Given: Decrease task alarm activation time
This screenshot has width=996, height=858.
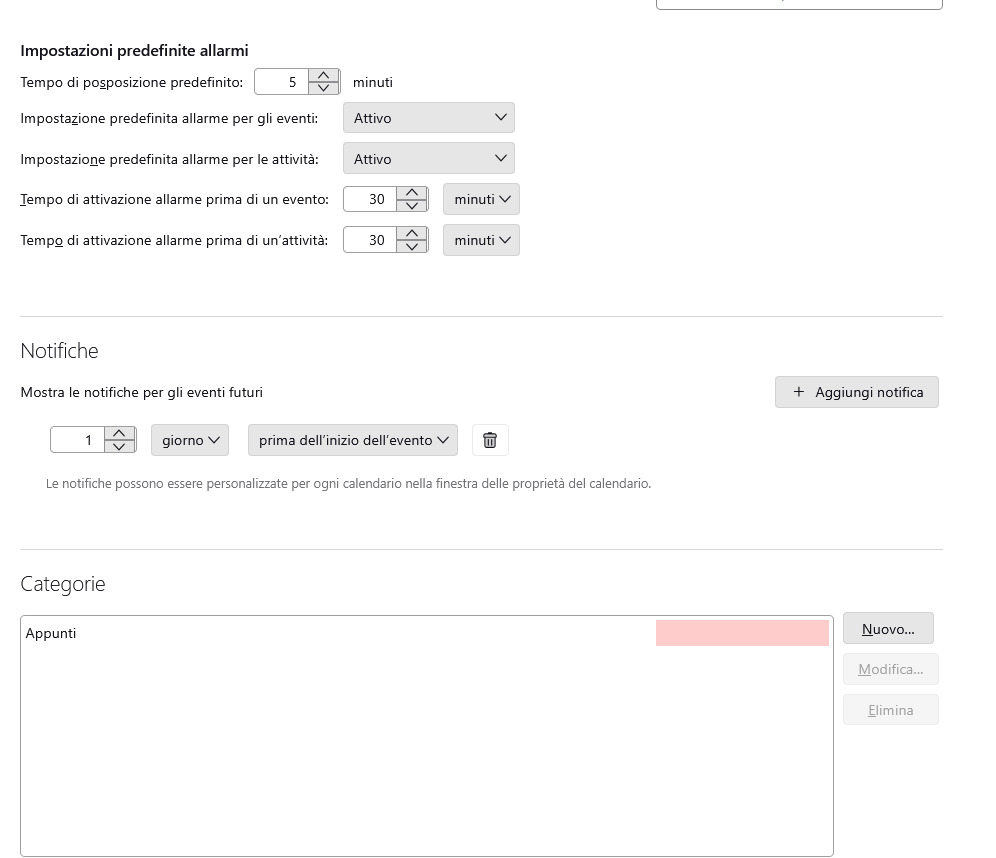Looking at the screenshot, I should pyautogui.click(x=412, y=247).
